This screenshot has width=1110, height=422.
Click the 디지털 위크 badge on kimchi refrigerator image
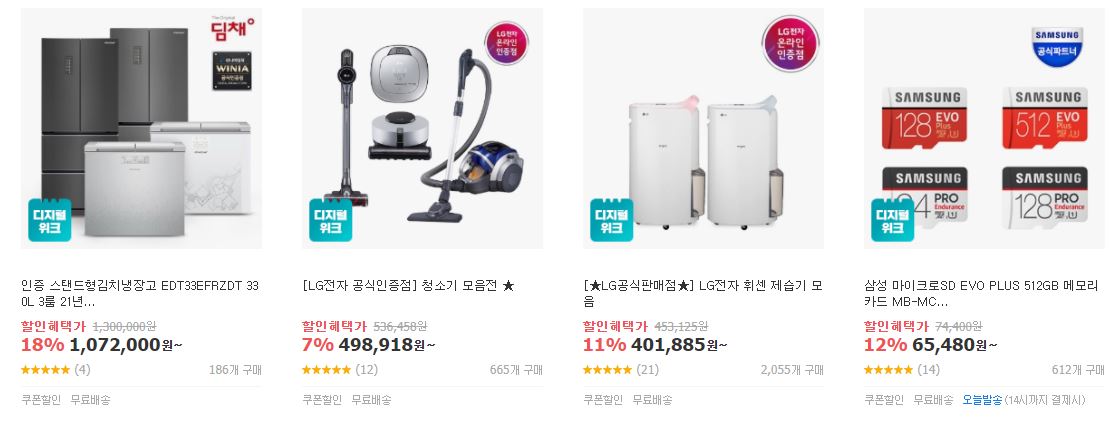50,219
